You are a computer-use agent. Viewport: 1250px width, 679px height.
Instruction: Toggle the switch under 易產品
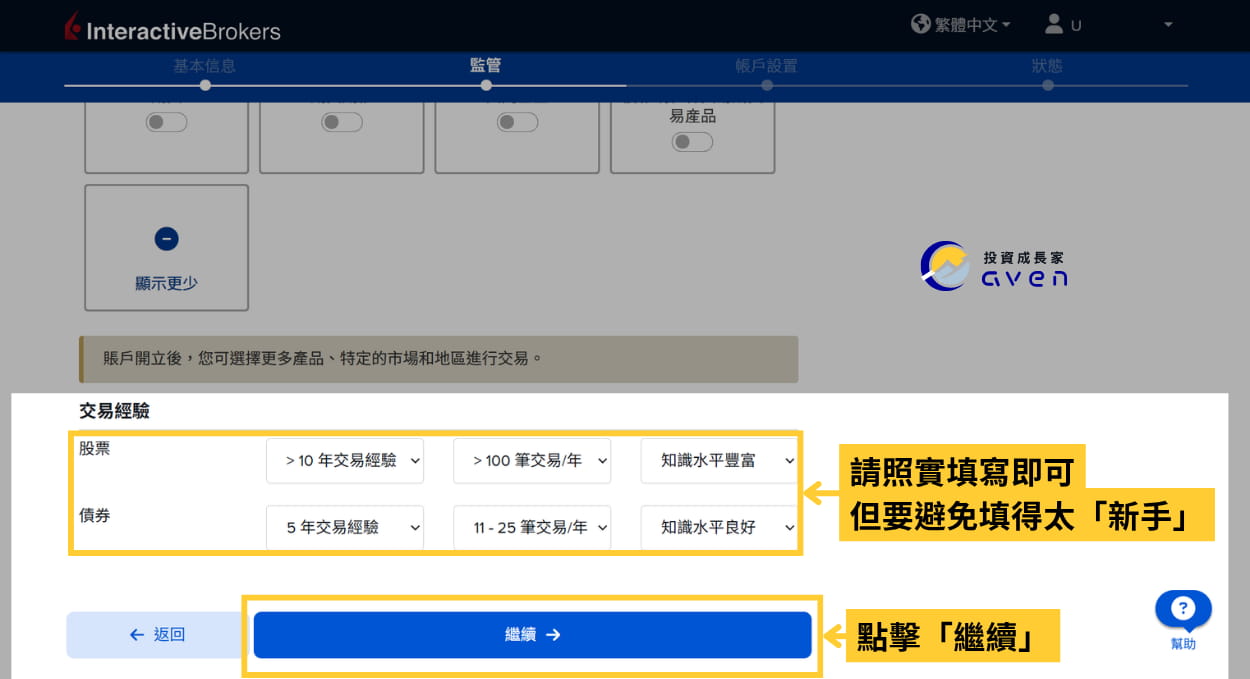(x=692, y=142)
